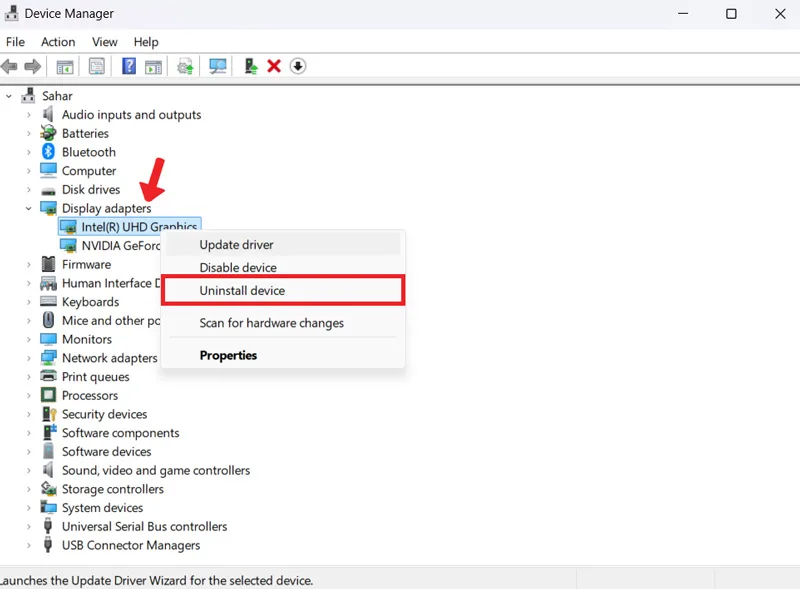Click the Disk drives icon
Viewport: 800px width, 589px height.
coord(48,191)
